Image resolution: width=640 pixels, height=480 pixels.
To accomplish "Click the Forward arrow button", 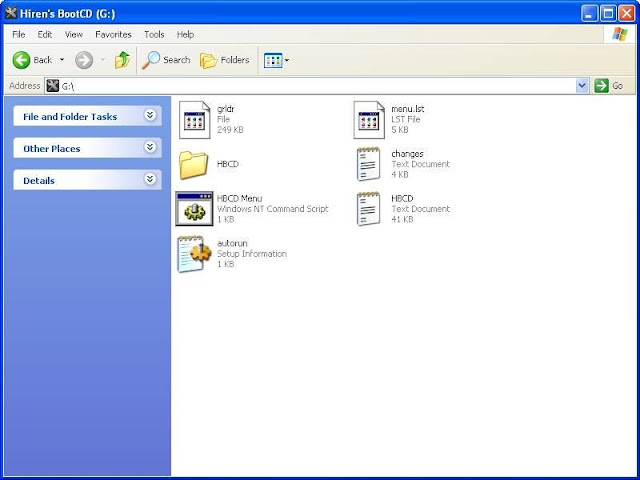I will click(x=84, y=60).
